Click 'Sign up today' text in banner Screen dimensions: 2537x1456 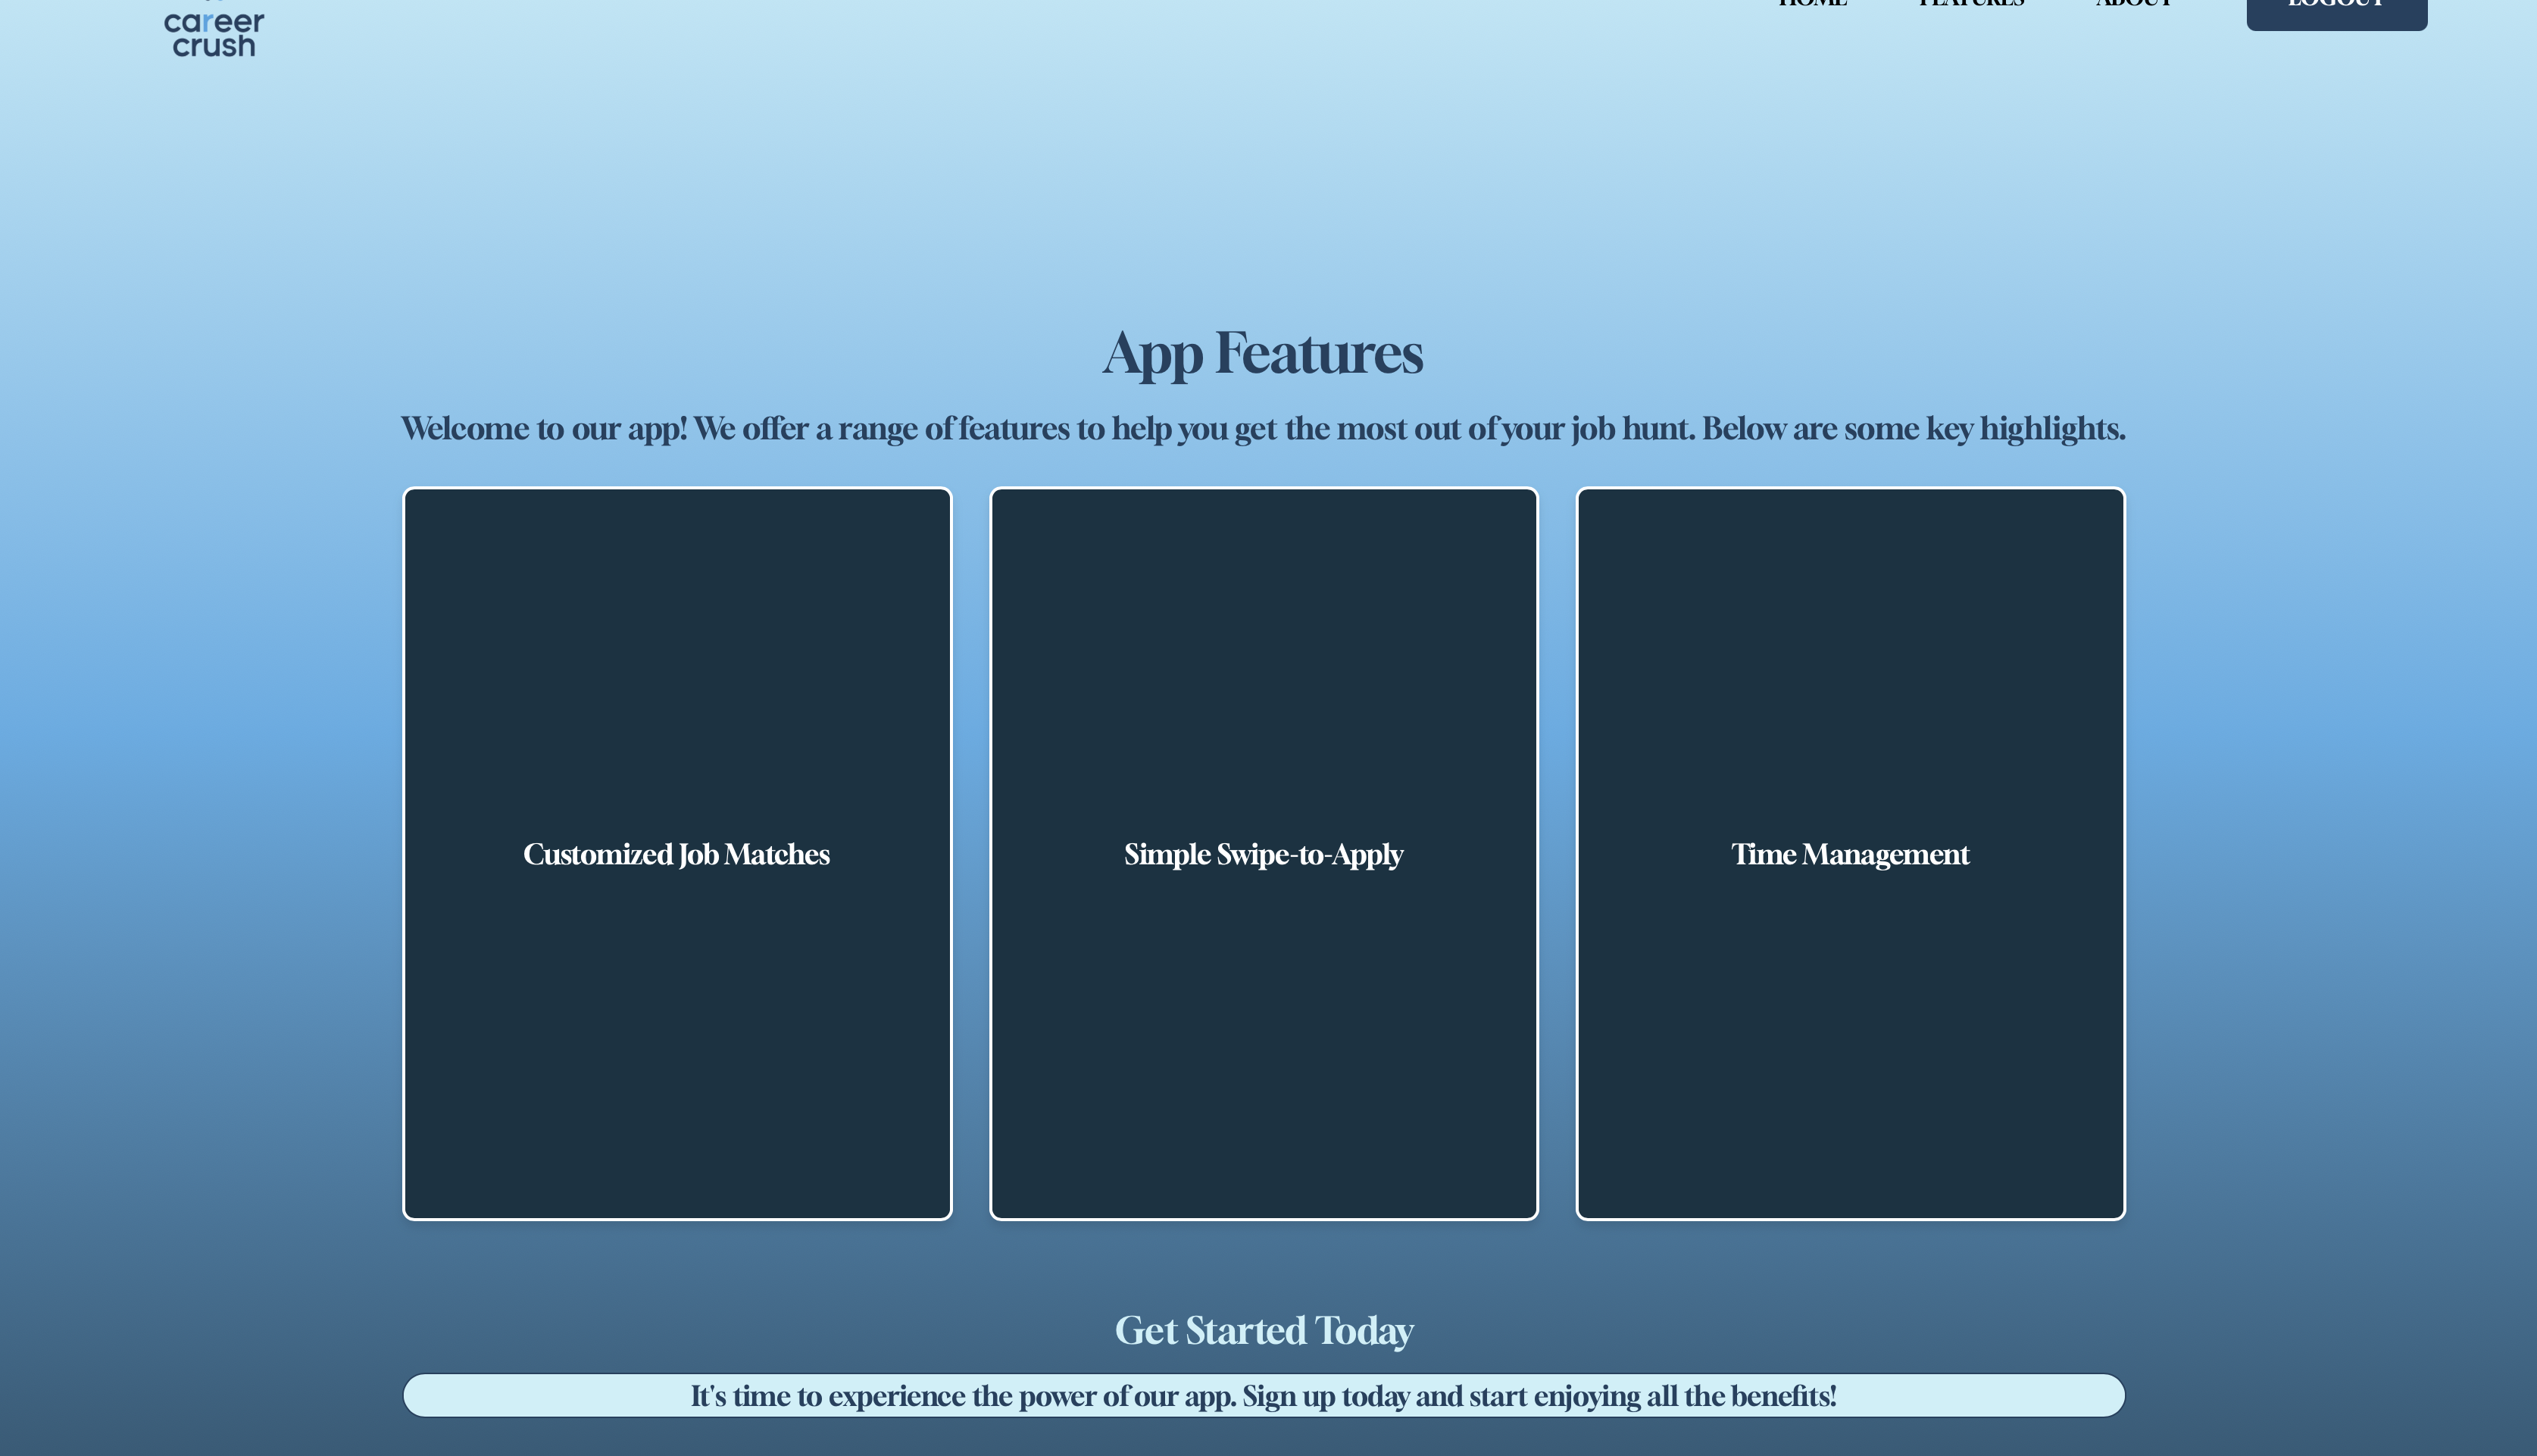[x=1324, y=1396]
